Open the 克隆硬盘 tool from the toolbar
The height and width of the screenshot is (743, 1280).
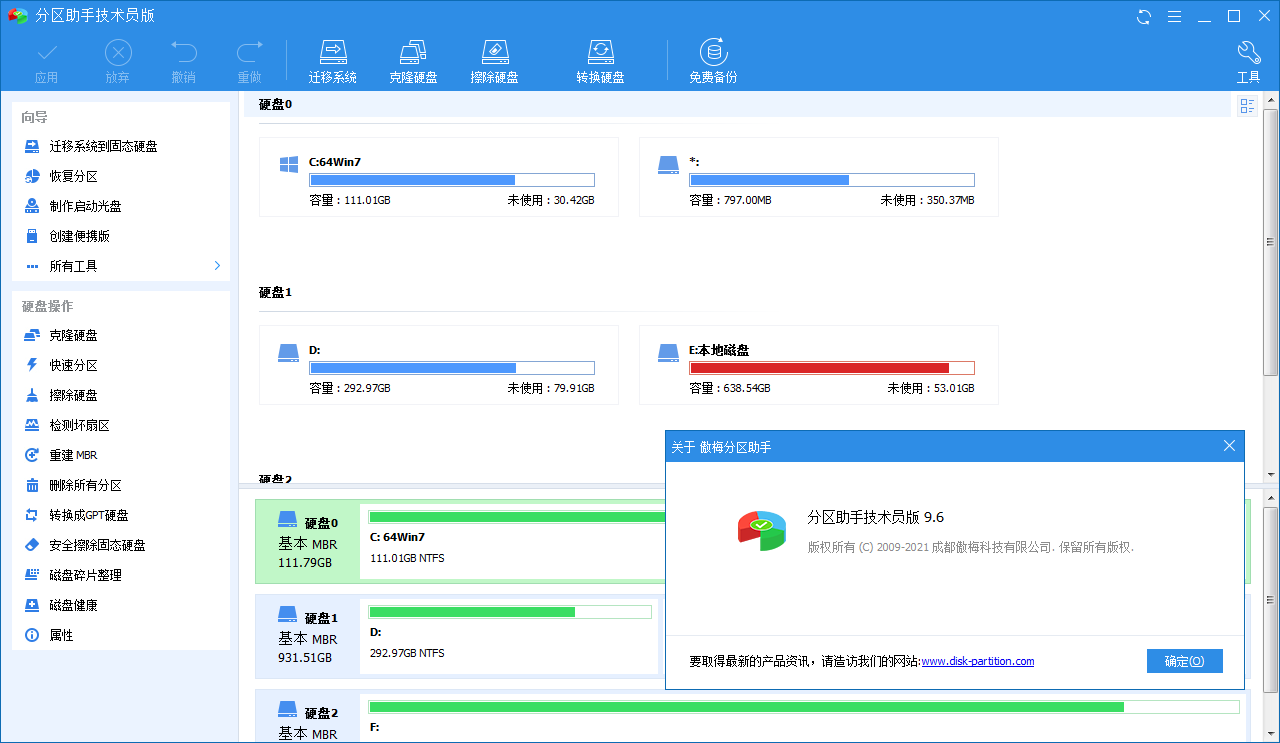pyautogui.click(x=413, y=58)
